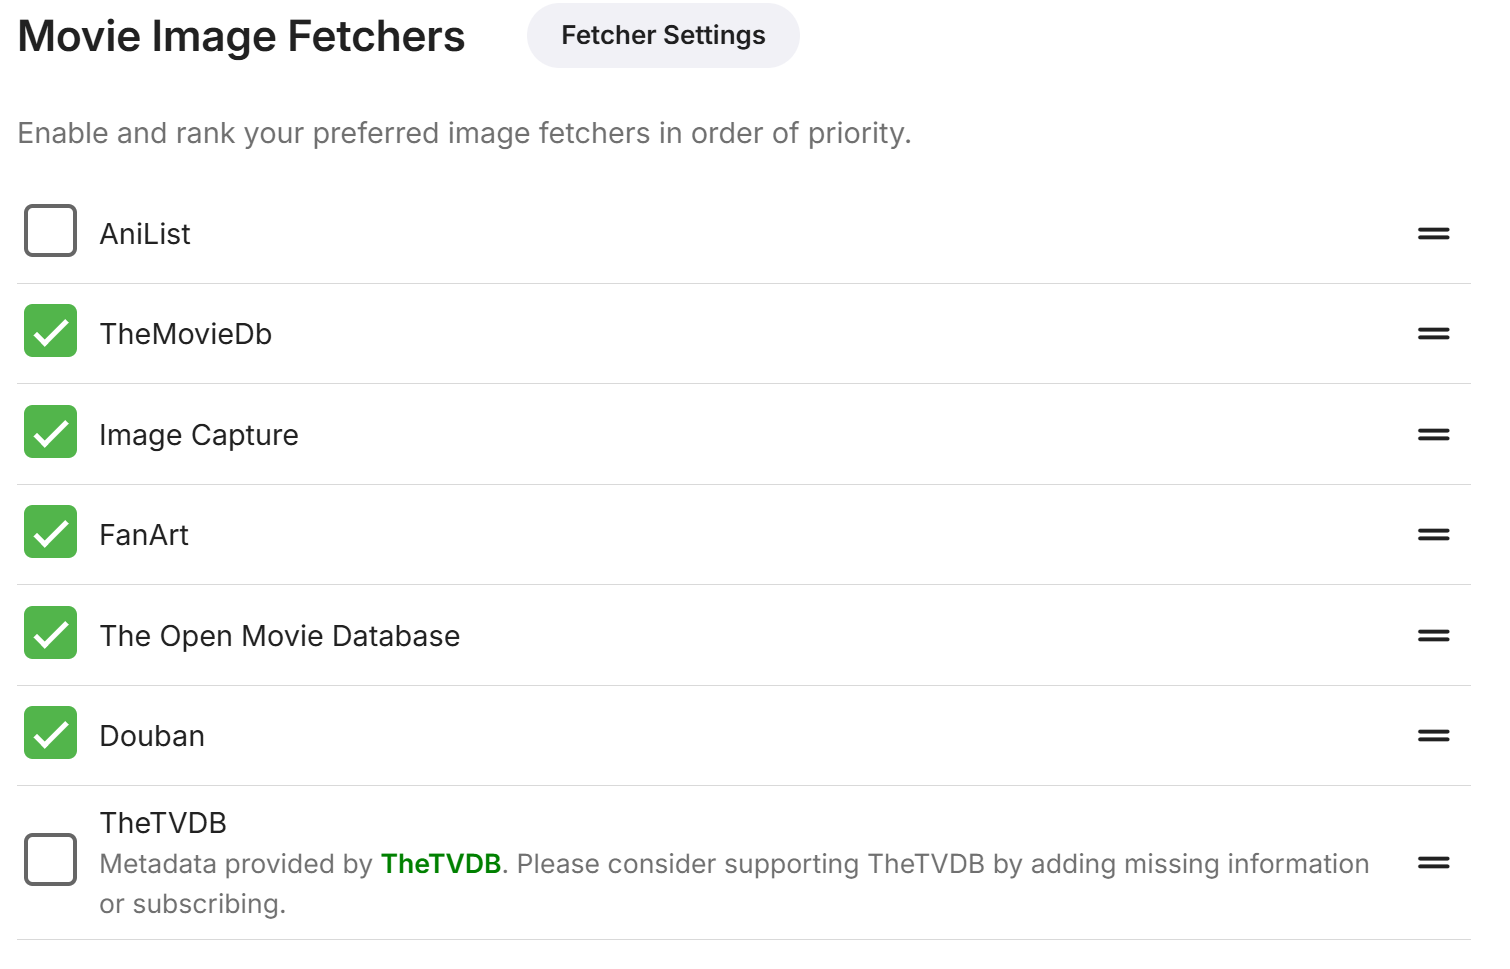The image size is (1510, 969).
Task: Click the Image Capture drag handle
Action: click(x=1433, y=434)
